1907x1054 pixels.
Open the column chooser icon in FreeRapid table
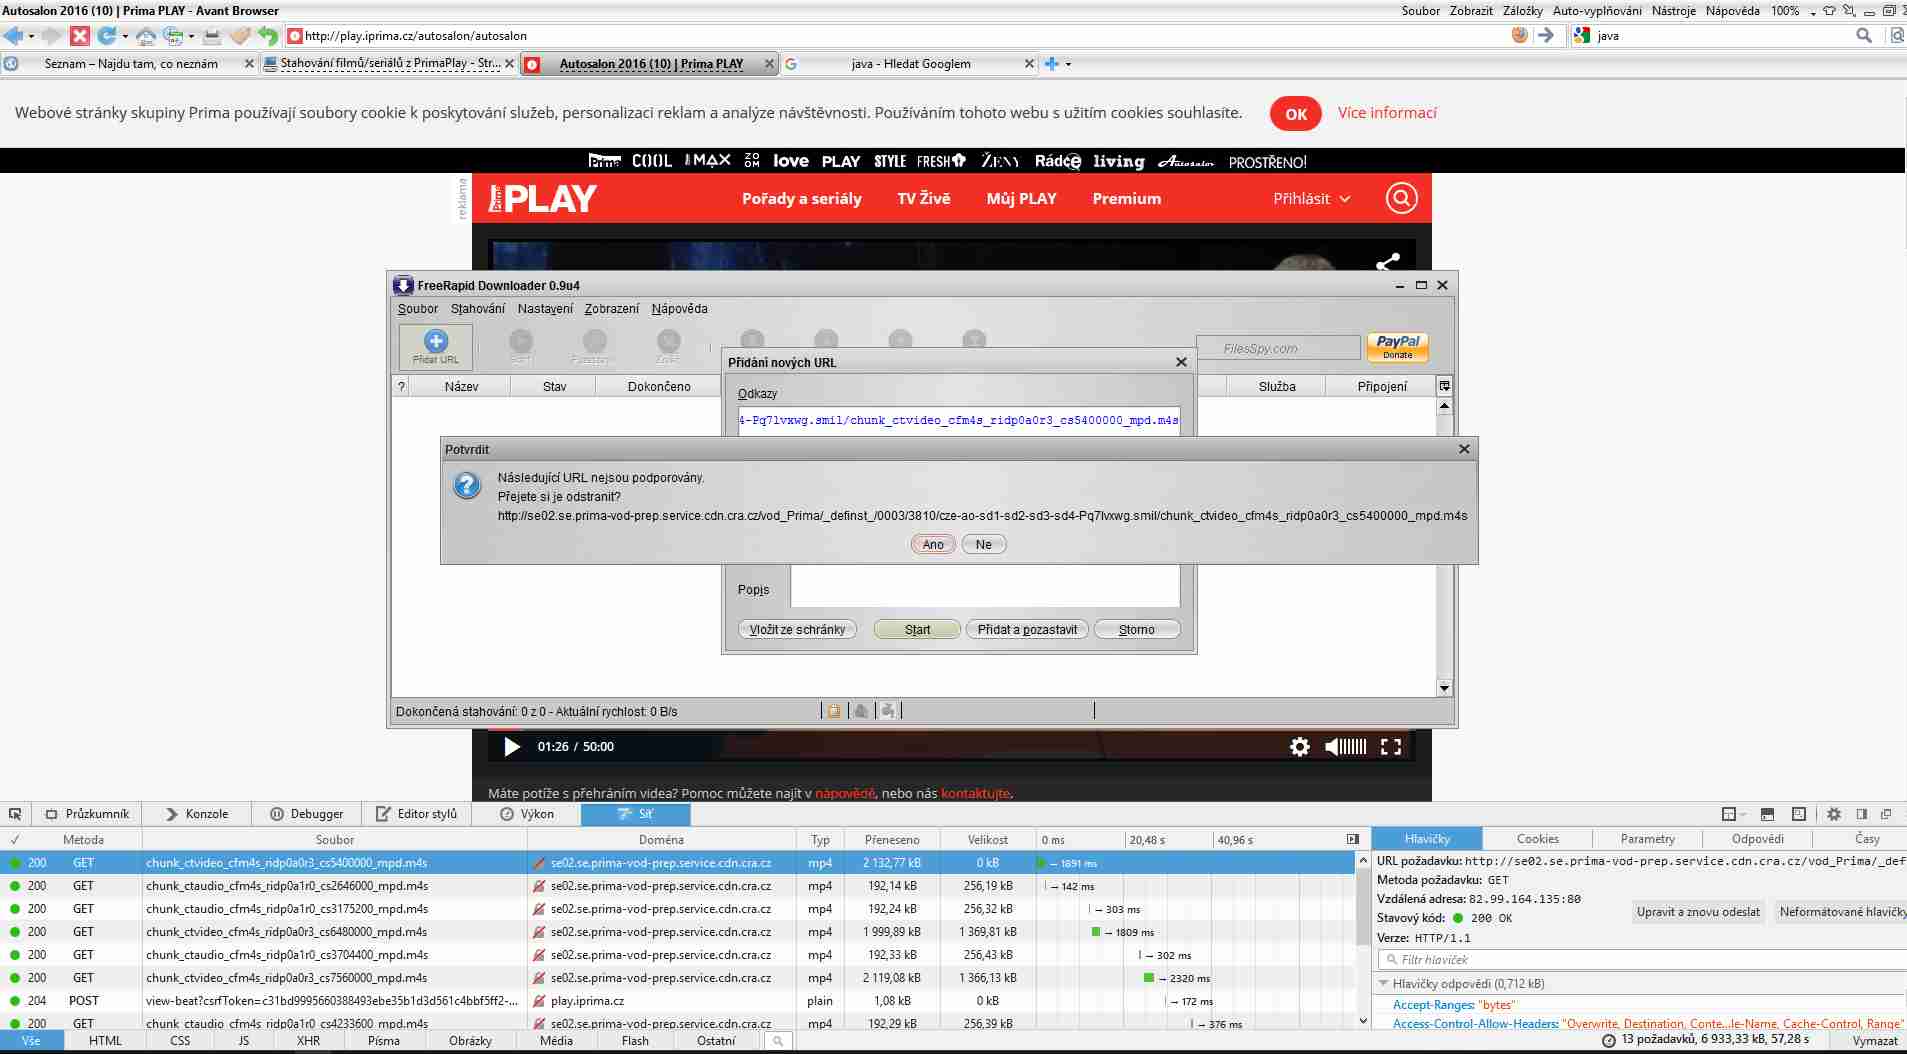[x=1444, y=386]
